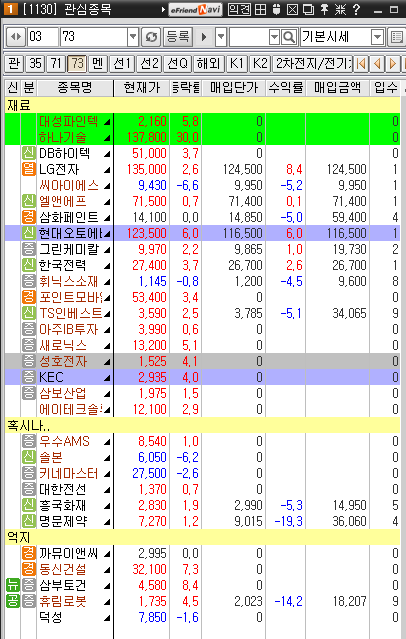Select the 현대오토에버 stock row
The image size is (406, 639).
click(x=203, y=234)
